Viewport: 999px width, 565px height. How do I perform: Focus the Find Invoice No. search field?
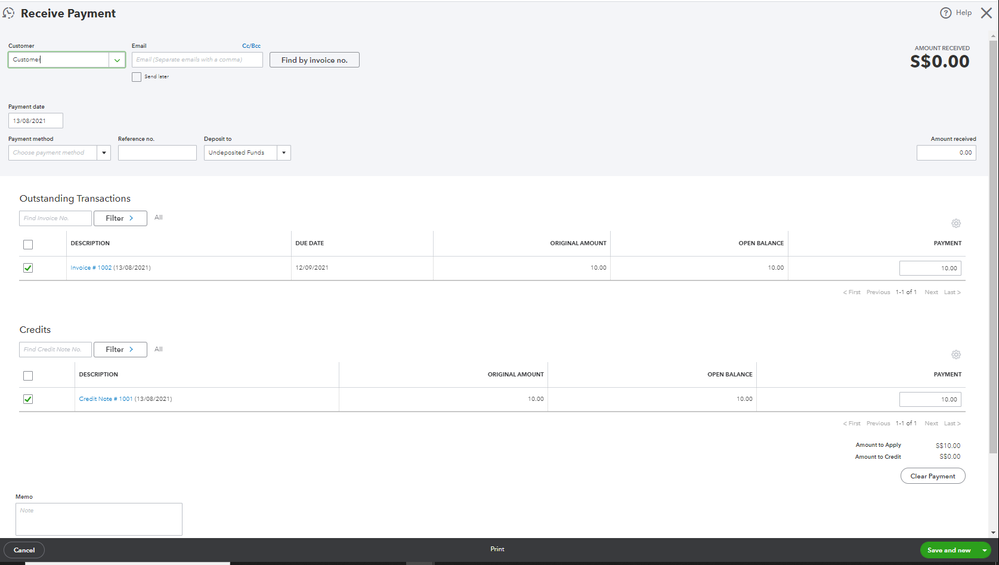(55, 218)
